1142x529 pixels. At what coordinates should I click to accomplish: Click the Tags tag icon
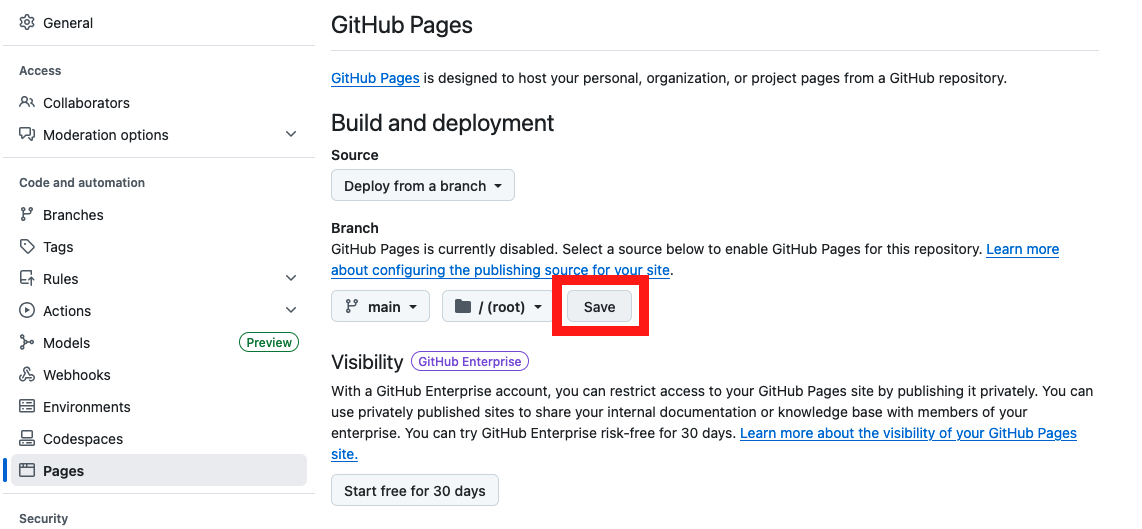tap(27, 247)
